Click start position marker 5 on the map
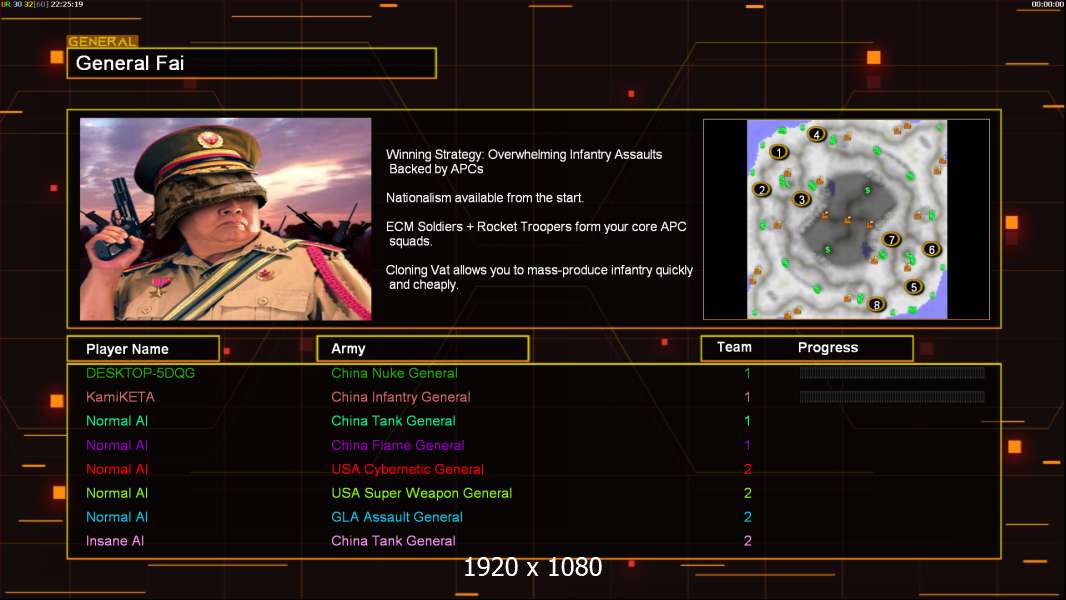The width and height of the screenshot is (1066, 600). [914, 287]
